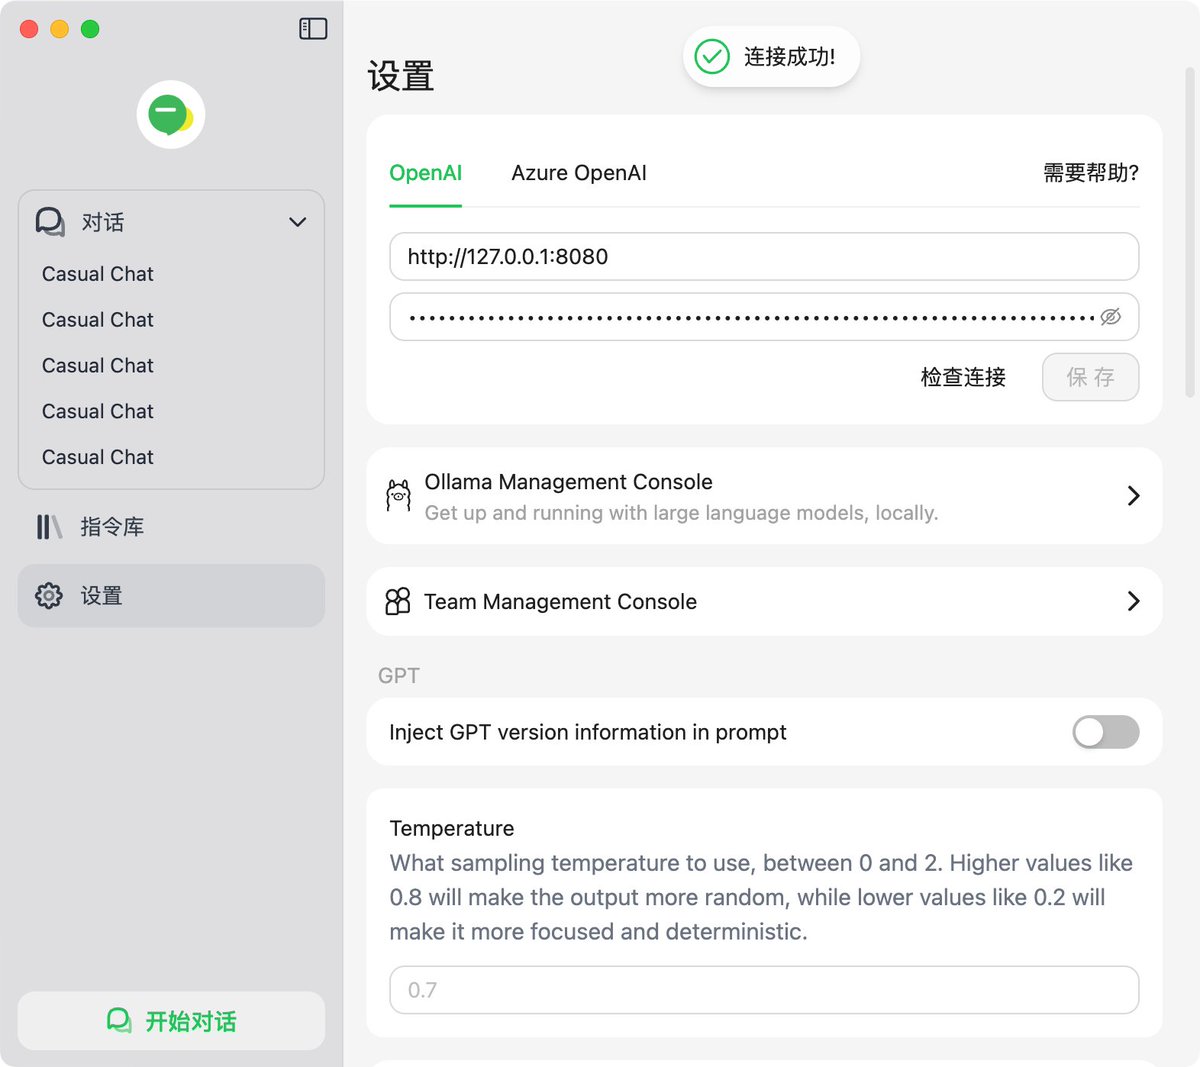The width and height of the screenshot is (1200, 1067).
Task: Click the 需要帮助? help link
Action: [1091, 173]
